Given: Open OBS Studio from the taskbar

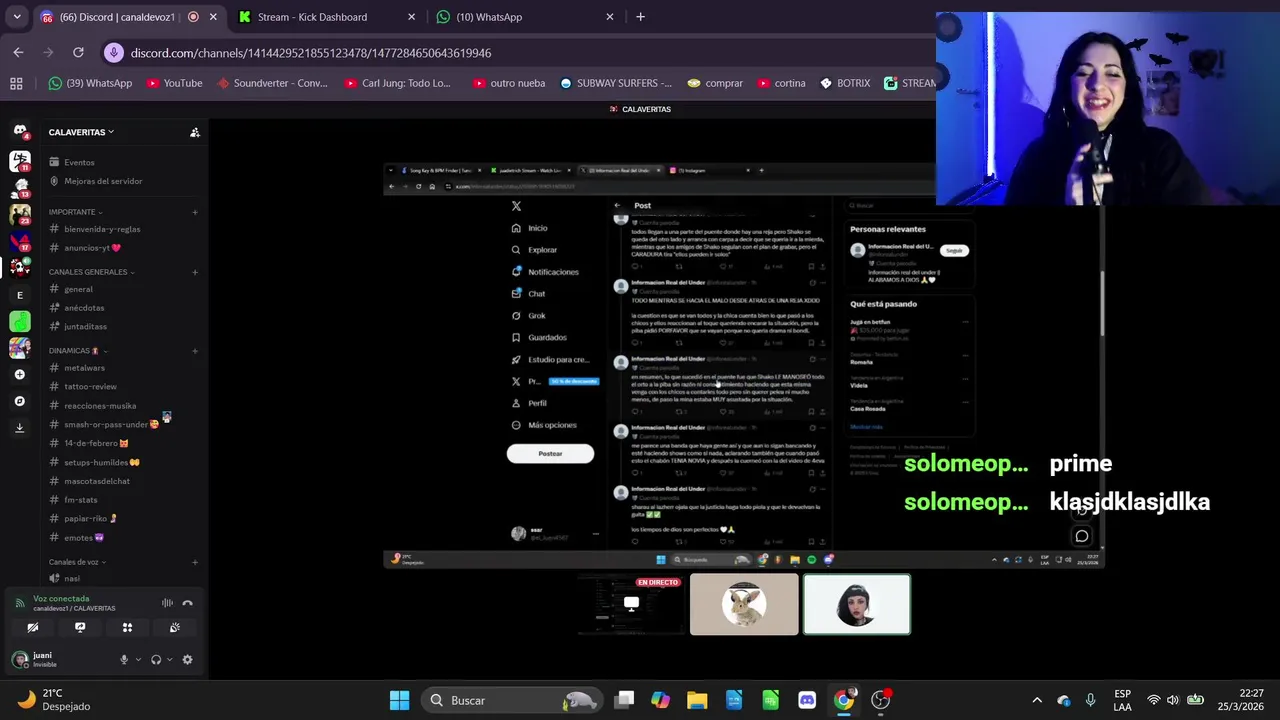Looking at the screenshot, I should [x=880, y=700].
